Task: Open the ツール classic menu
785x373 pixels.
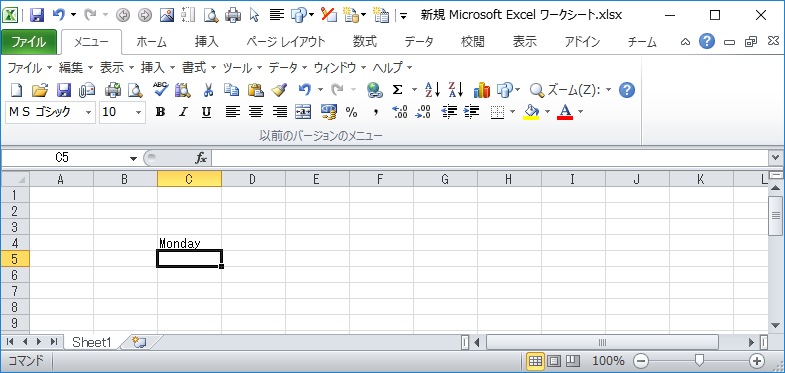Action: click(x=243, y=68)
